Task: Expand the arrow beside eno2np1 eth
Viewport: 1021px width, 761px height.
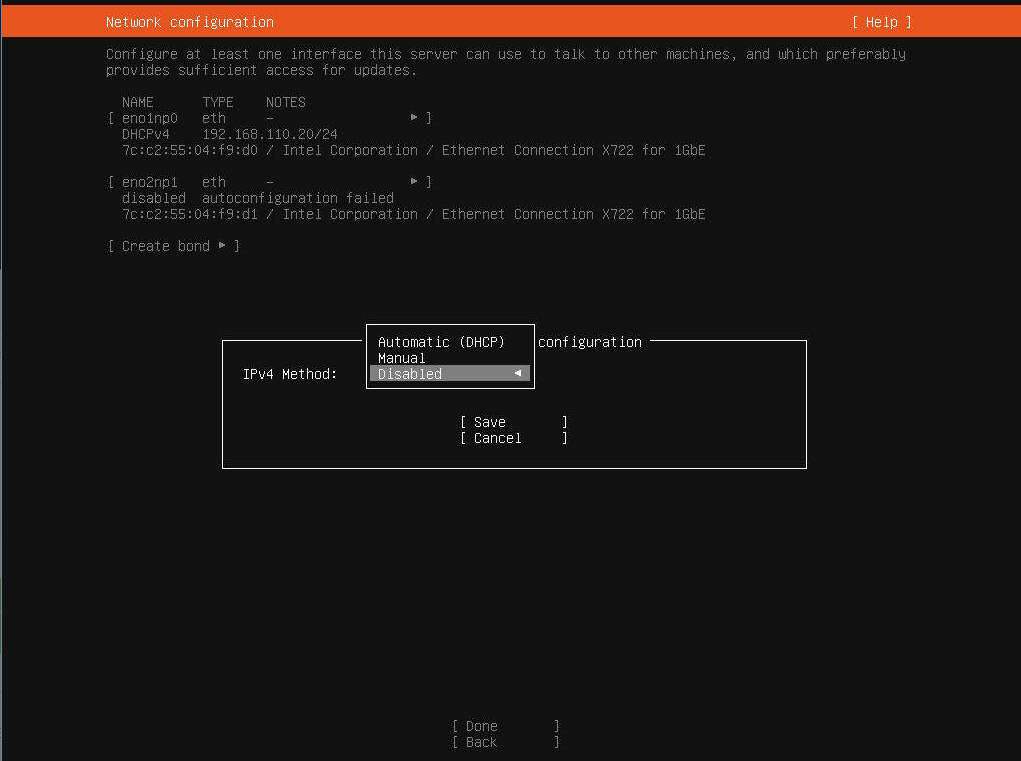Action: (x=414, y=182)
